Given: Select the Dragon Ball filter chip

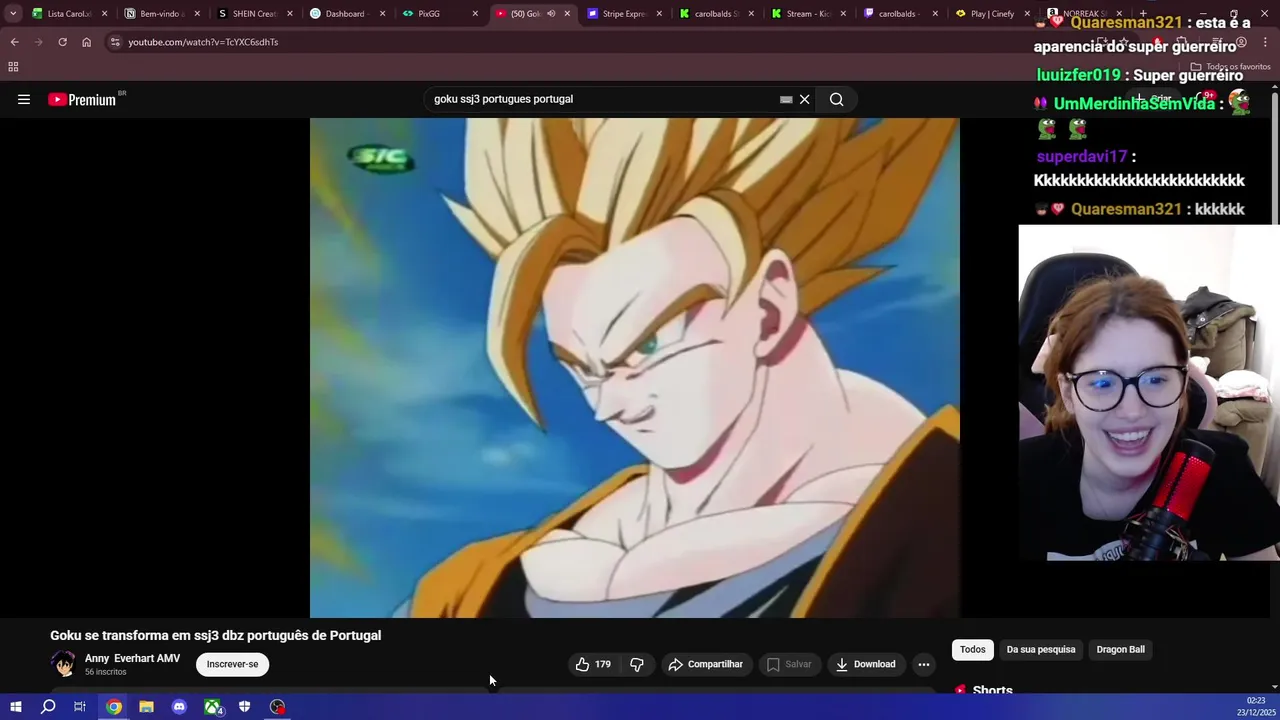Looking at the screenshot, I should coord(1120,649).
